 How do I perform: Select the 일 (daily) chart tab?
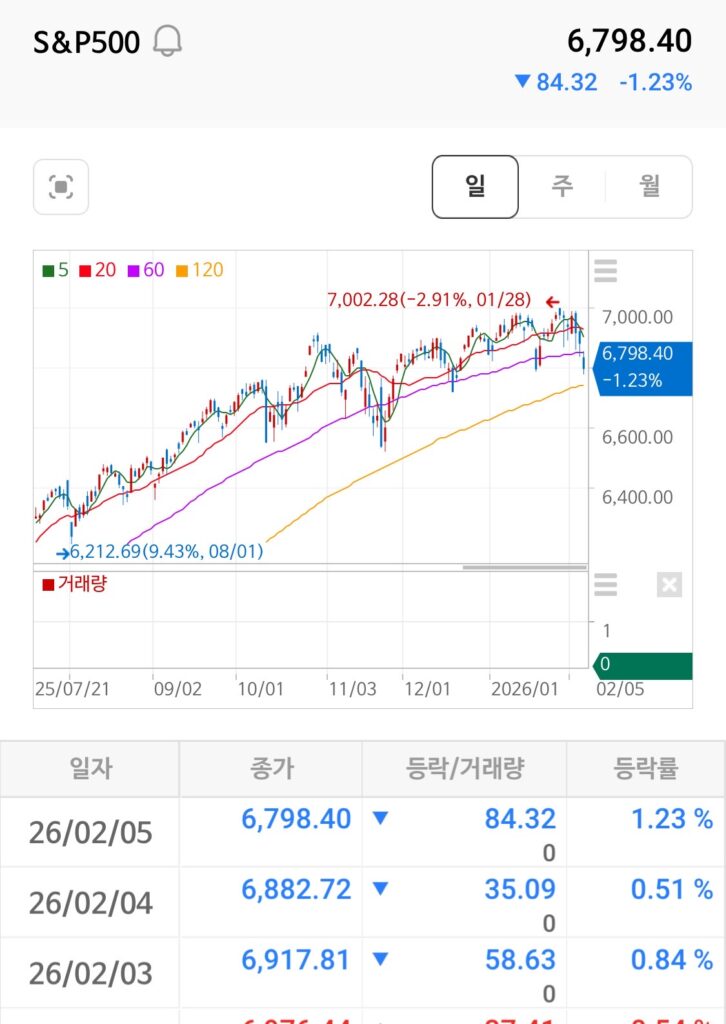[475, 187]
